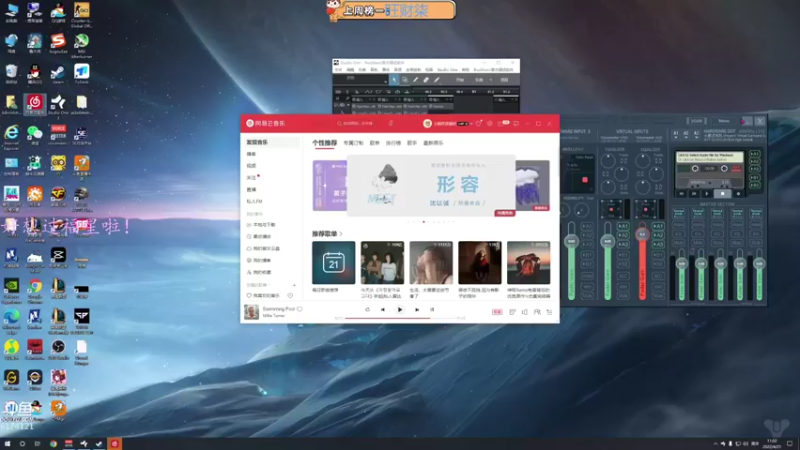Start heartbeat mode next to 我喜欢的音乐
The image size is (800, 450).
coord(290,295)
